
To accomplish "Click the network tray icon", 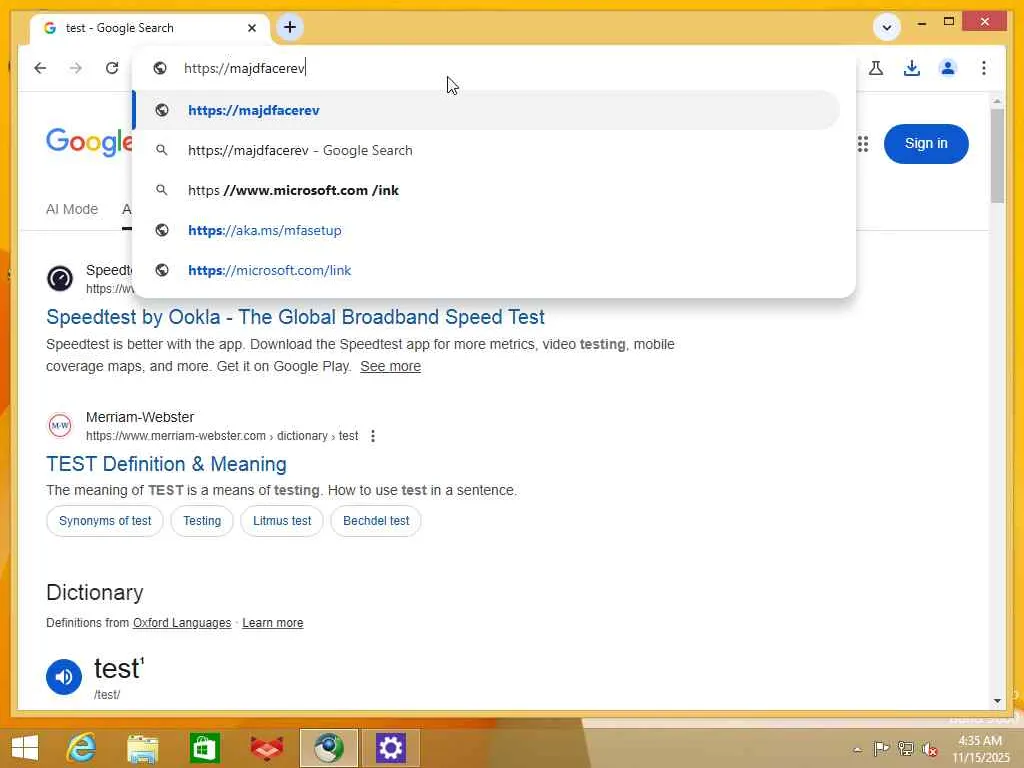I will 905,748.
